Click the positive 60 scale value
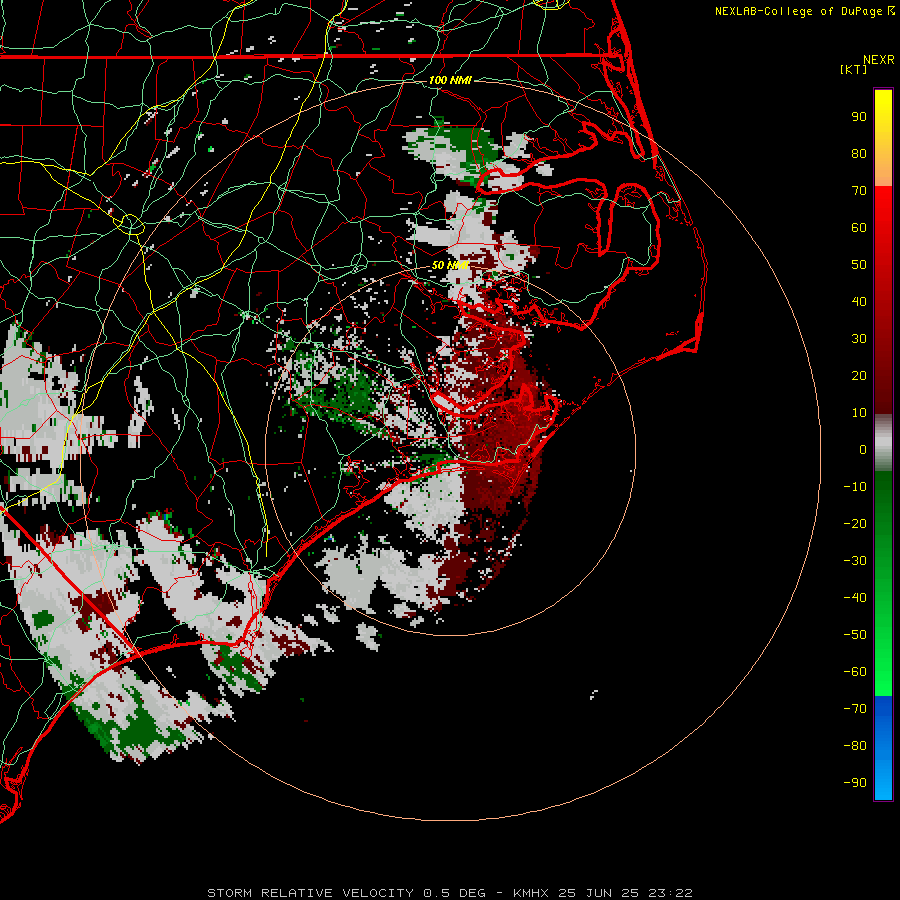 pyautogui.click(x=859, y=227)
